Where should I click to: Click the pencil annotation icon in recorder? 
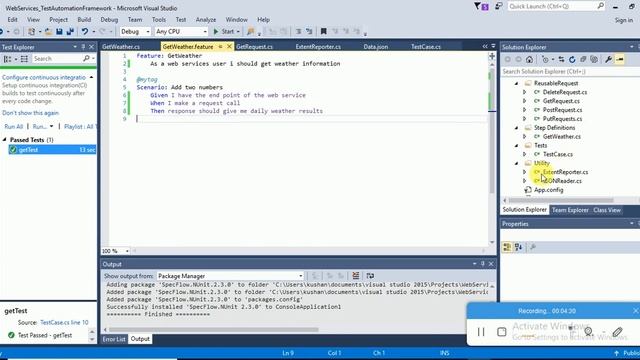tap(618, 332)
